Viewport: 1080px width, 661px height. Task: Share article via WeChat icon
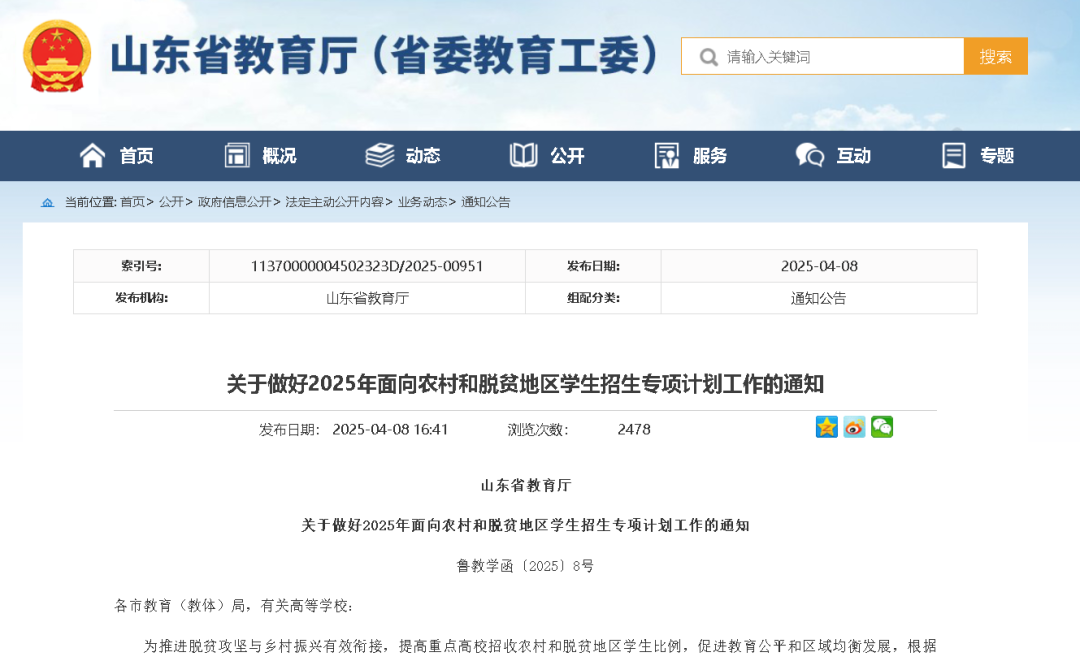(x=882, y=427)
